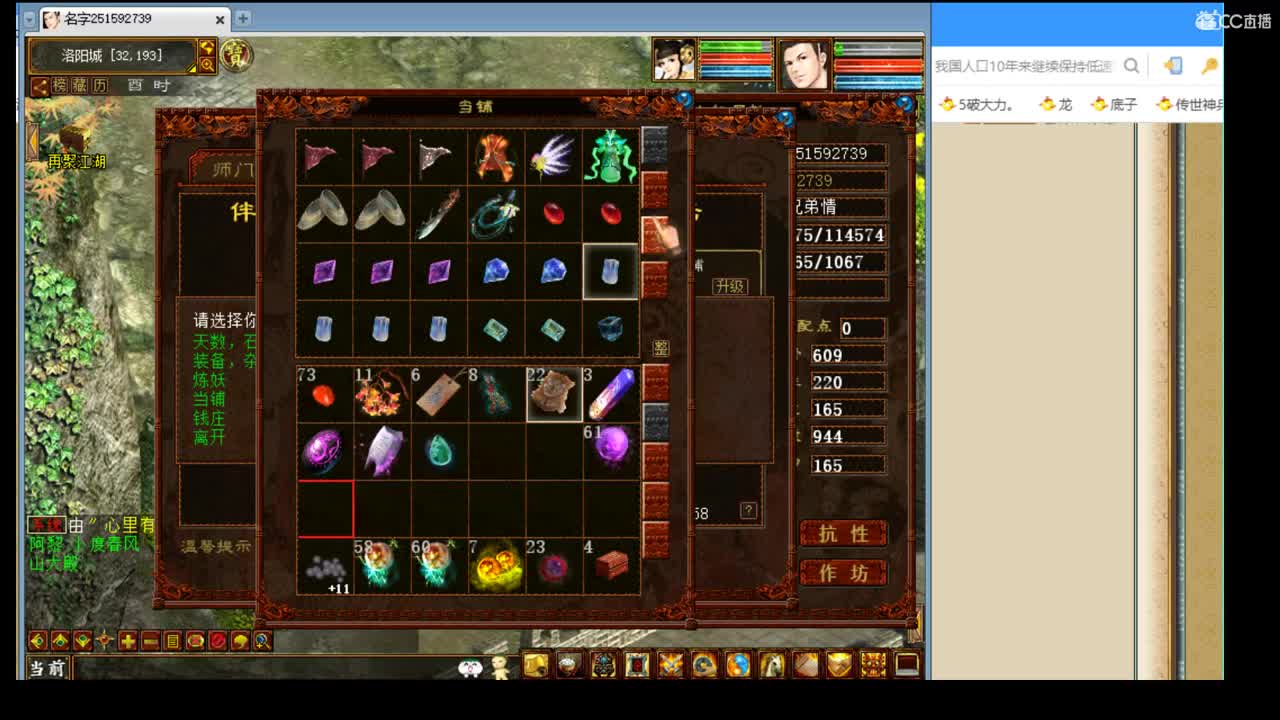Select the purple glowing orb stack of 61
1280x720 pixels.
point(610,451)
